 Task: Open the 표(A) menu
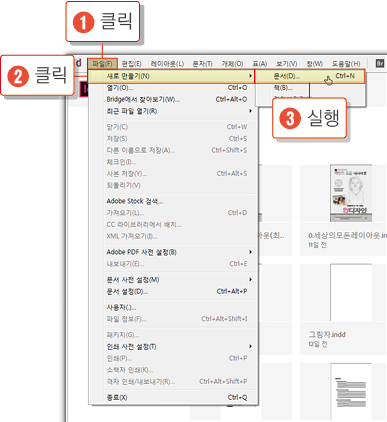(259, 63)
